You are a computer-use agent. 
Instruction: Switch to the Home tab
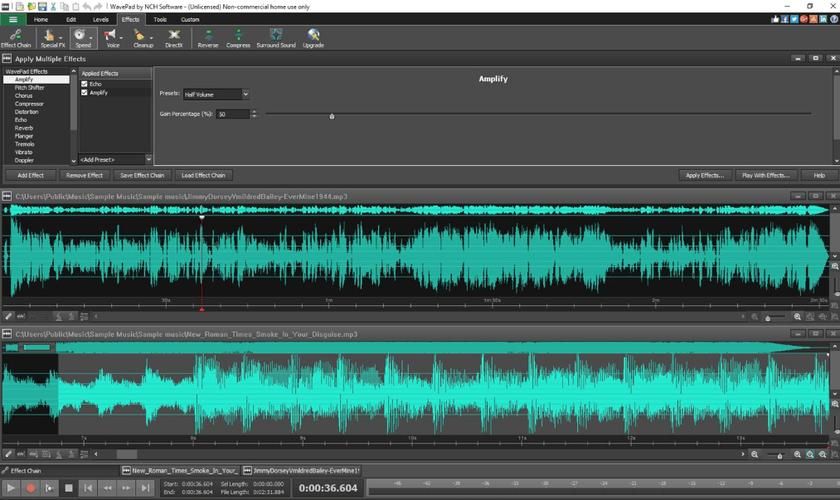41,19
